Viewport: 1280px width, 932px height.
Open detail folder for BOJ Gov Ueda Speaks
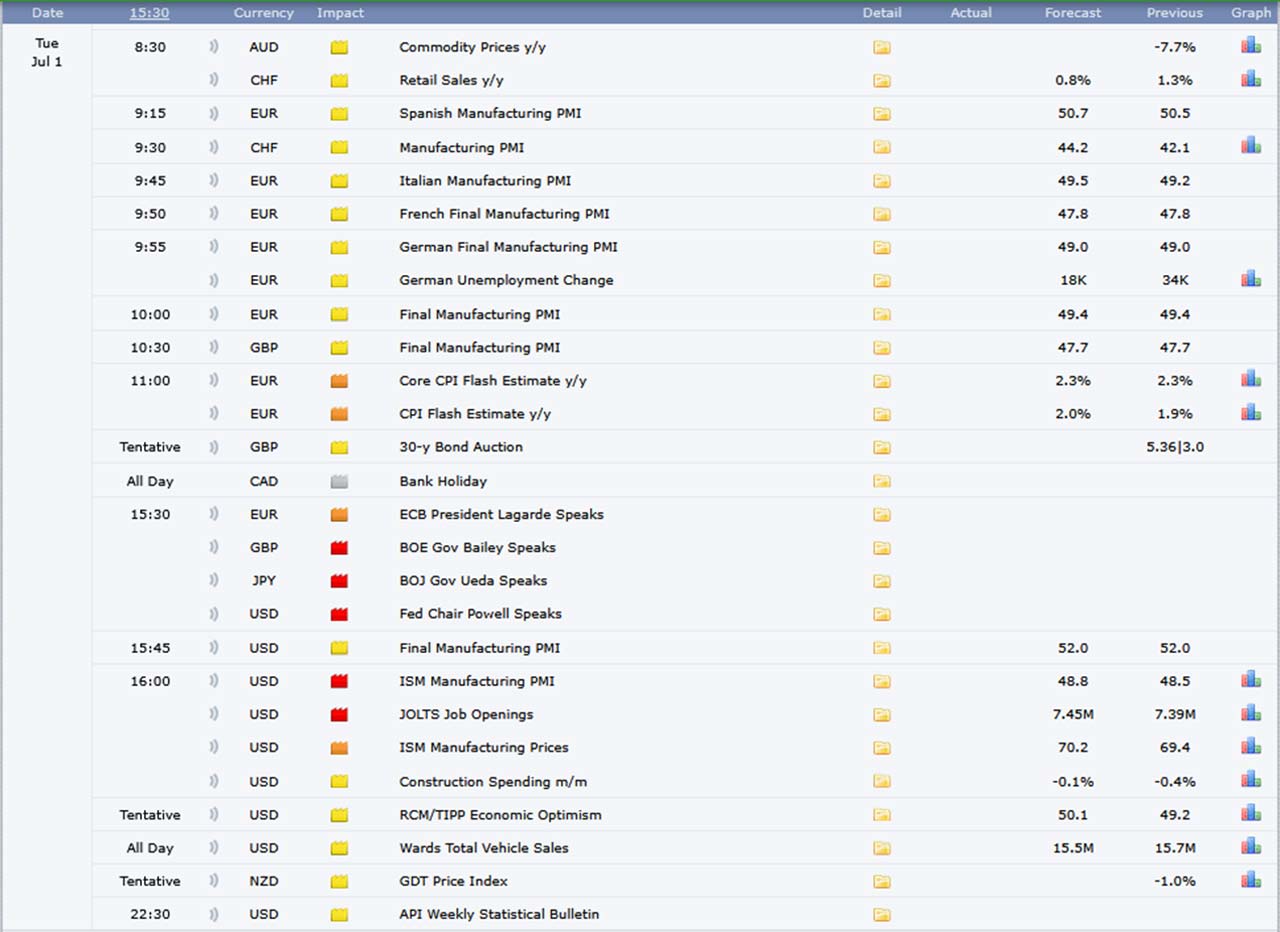pyautogui.click(x=881, y=581)
